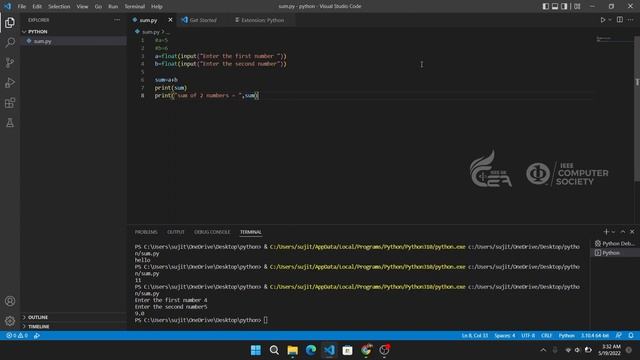The image size is (640, 360).
Task: Open the Testing flask view
Action: coord(10,122)
